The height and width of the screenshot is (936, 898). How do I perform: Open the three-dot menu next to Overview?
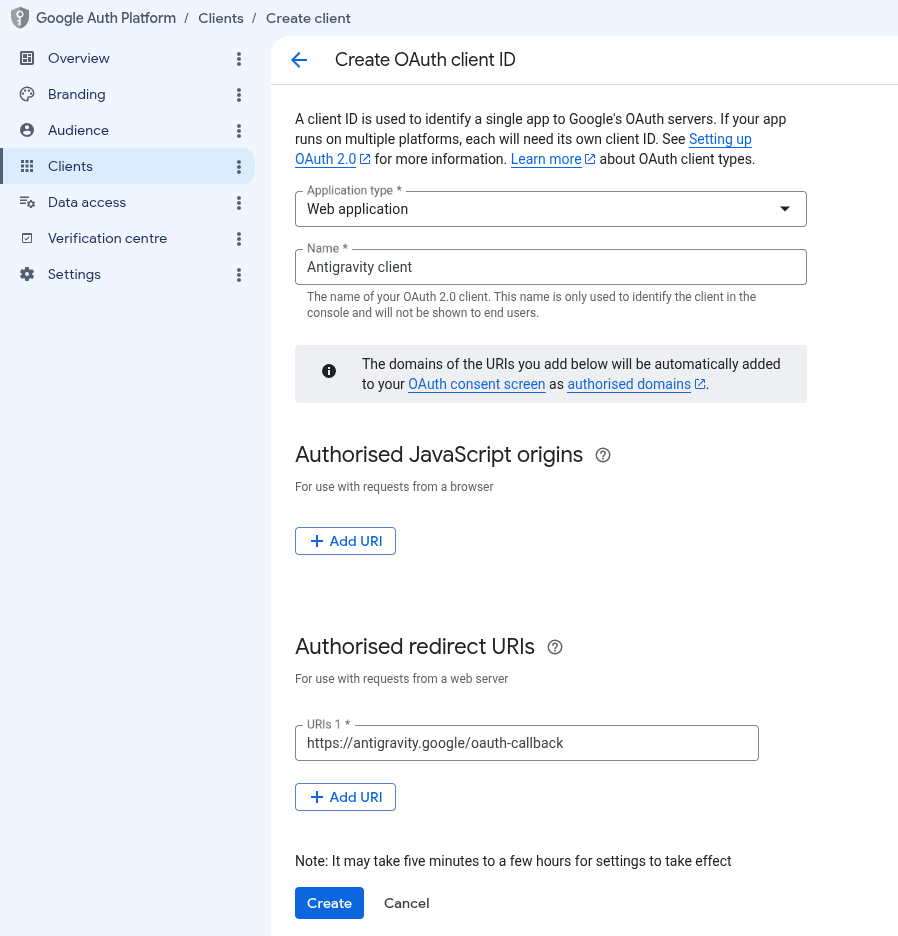239,58
